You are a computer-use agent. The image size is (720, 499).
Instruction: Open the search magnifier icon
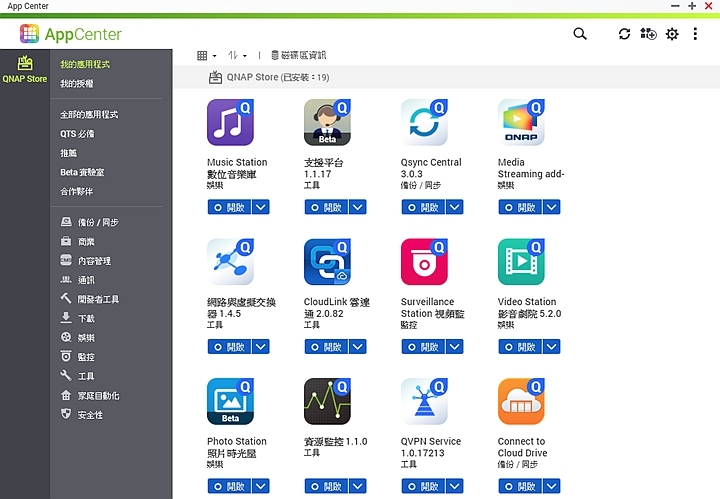coord(580,34)
